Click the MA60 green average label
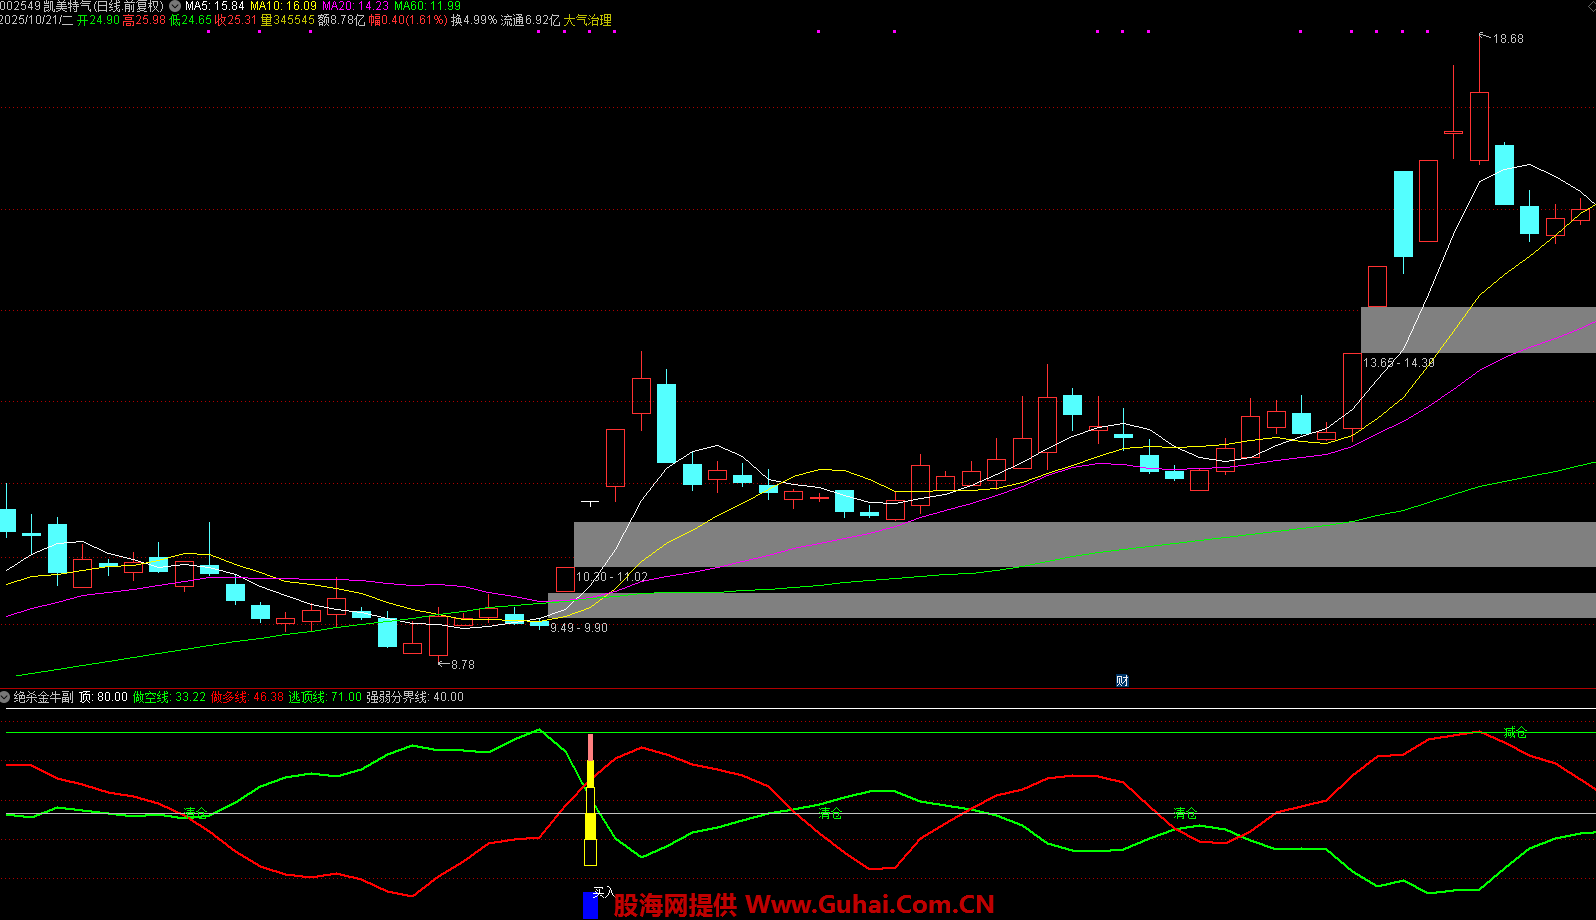Viewport: 1596px width, 920px height. (427, 6)
